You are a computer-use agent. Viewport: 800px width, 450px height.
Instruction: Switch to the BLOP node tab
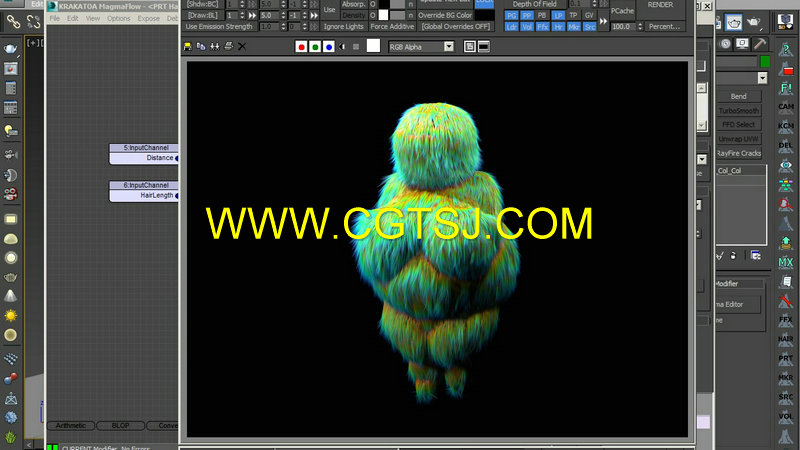(x=120, y=426)
